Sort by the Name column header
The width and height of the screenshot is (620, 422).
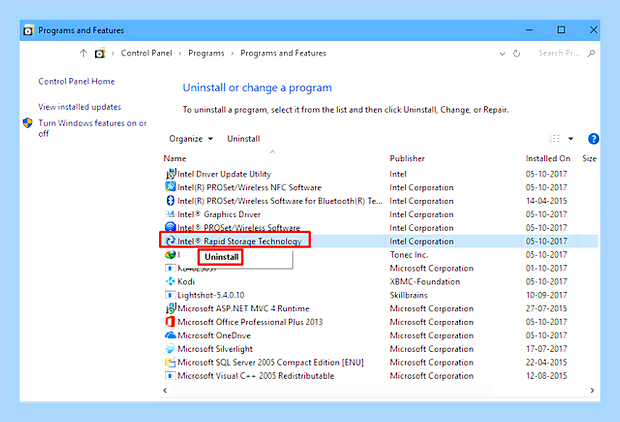[175, 158]
